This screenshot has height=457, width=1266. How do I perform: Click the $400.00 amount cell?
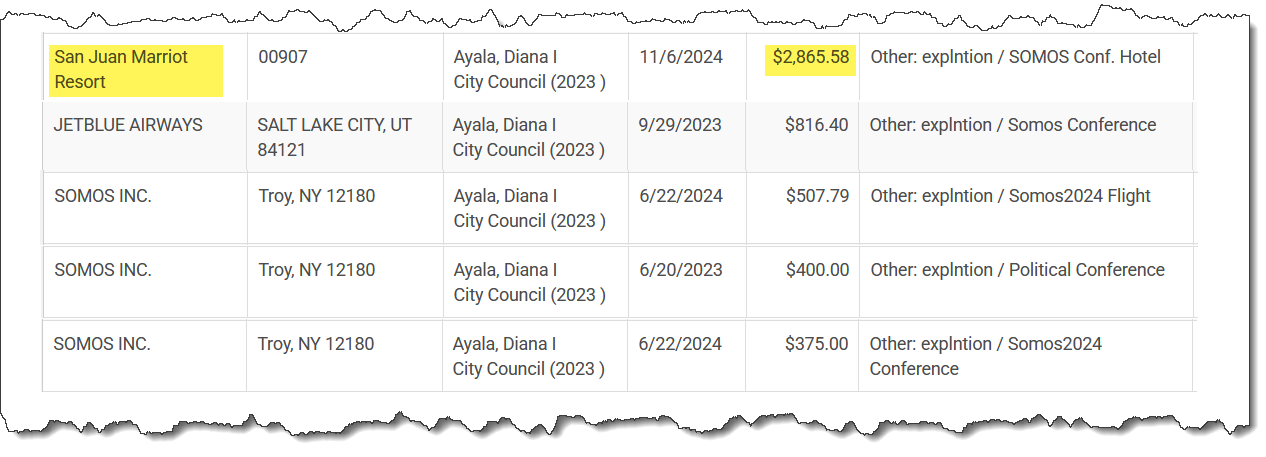pyautogui.click(x=817, y=270)
